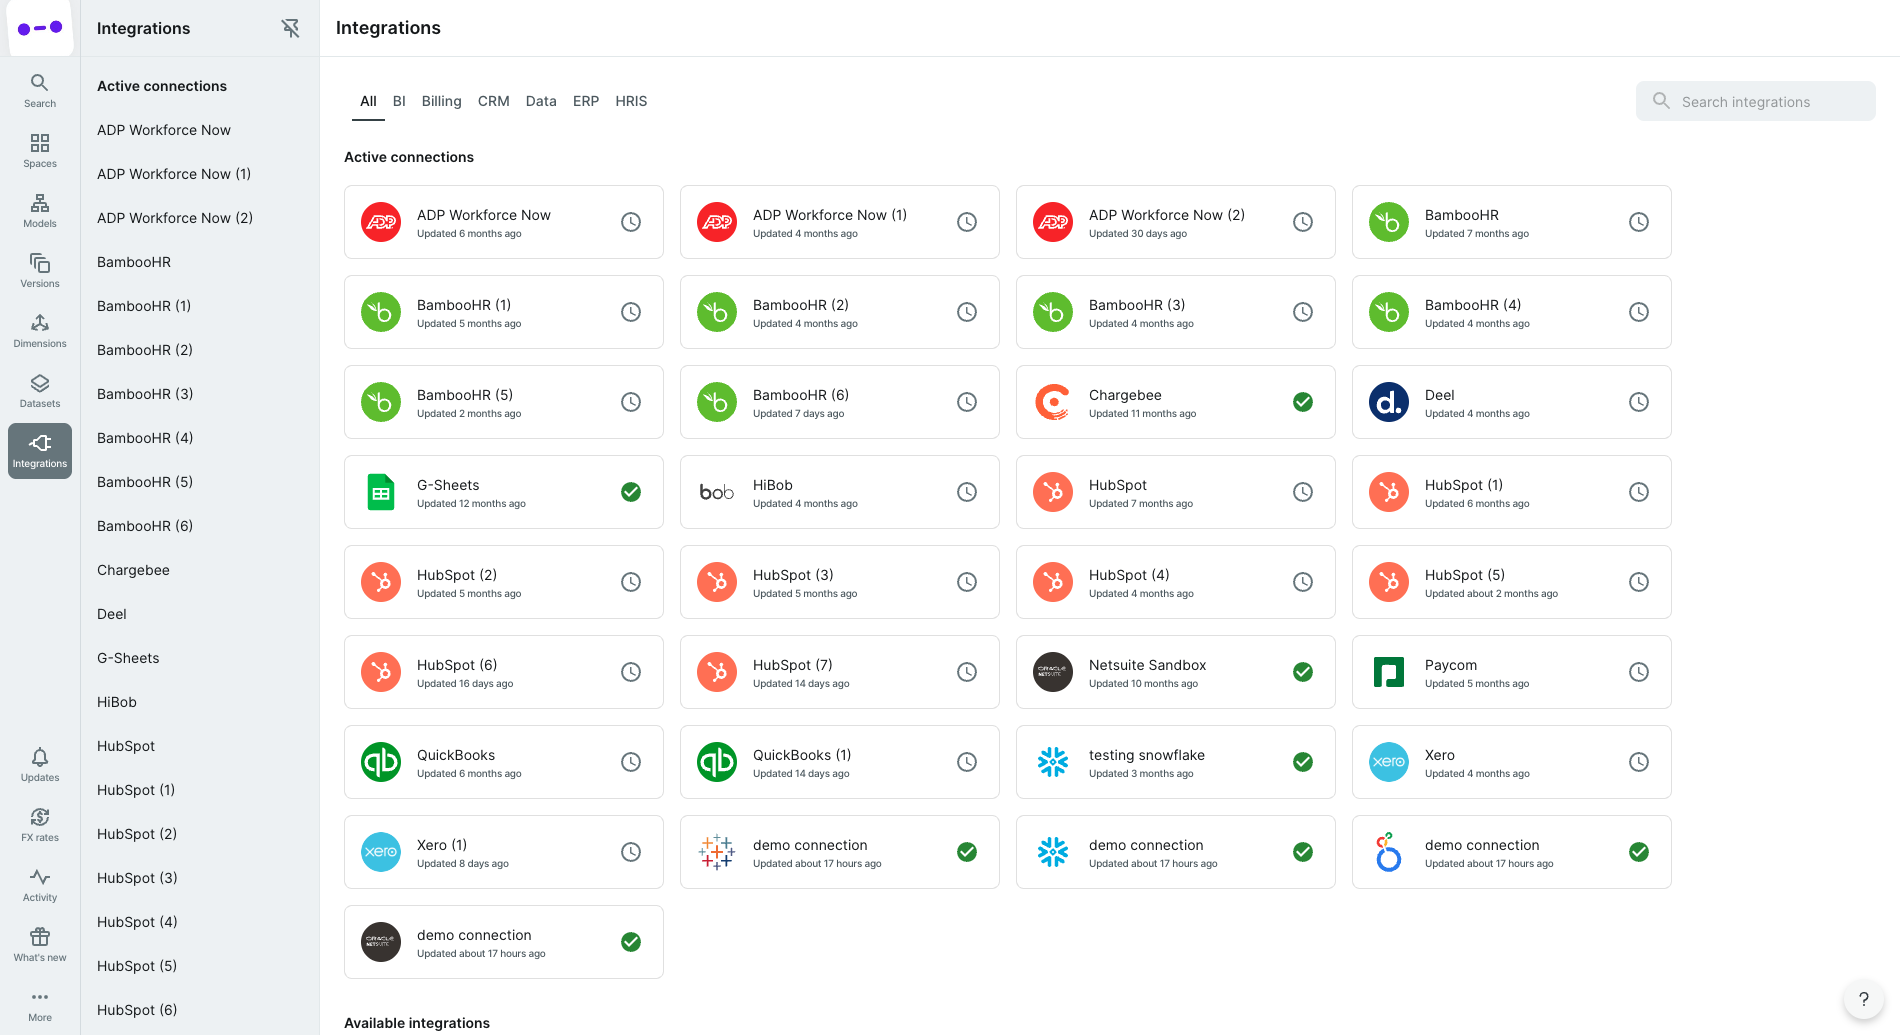Go to Spaces in the sidebar

click(x=40, y=151)
